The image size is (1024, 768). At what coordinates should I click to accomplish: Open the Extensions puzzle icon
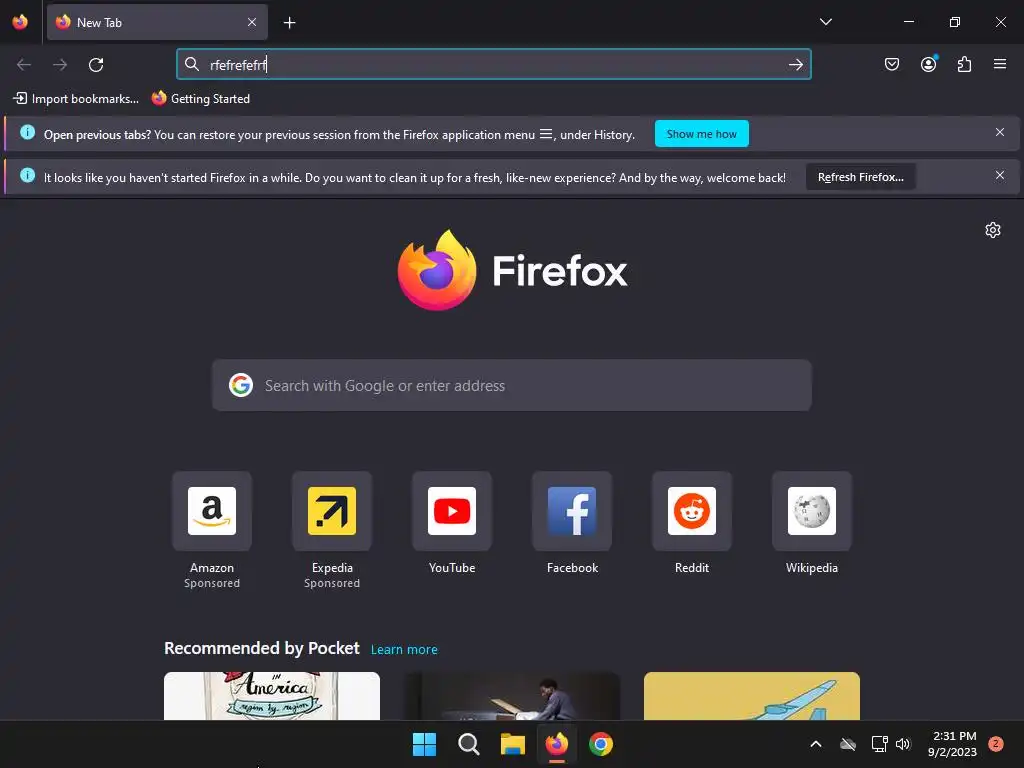point(964,64)
